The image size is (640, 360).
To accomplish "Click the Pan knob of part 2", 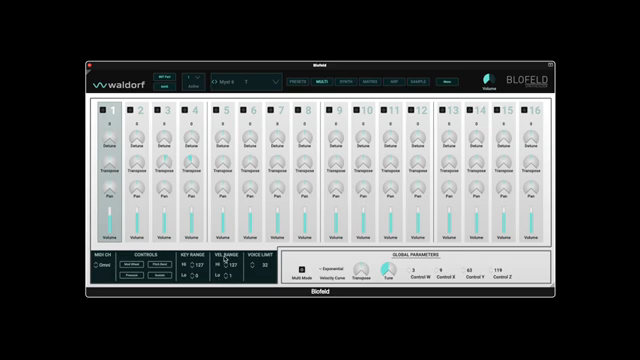I will tap(137, 188).
